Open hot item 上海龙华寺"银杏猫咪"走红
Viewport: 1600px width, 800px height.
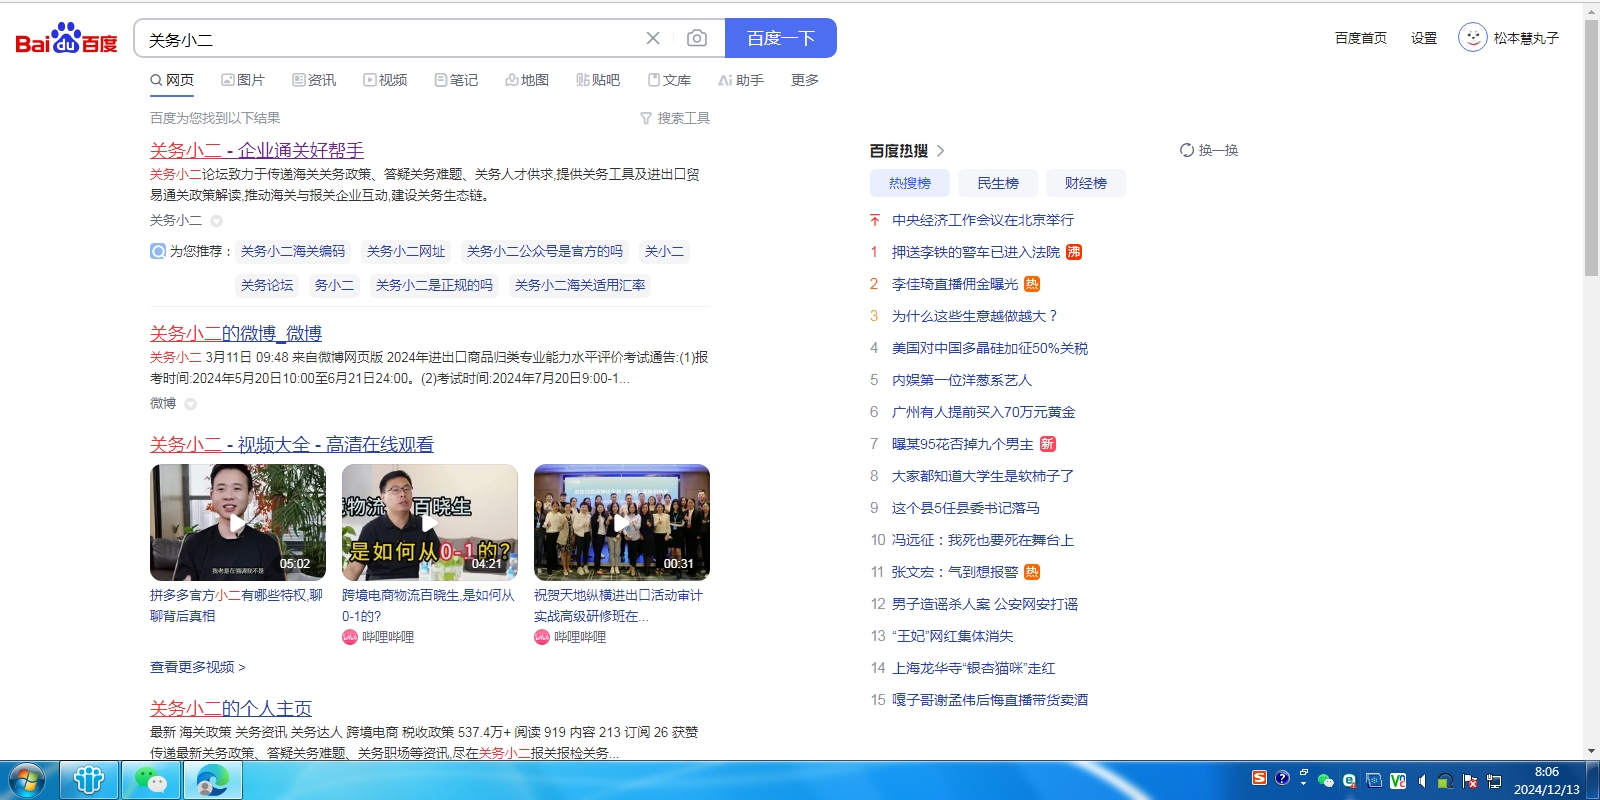974,668
